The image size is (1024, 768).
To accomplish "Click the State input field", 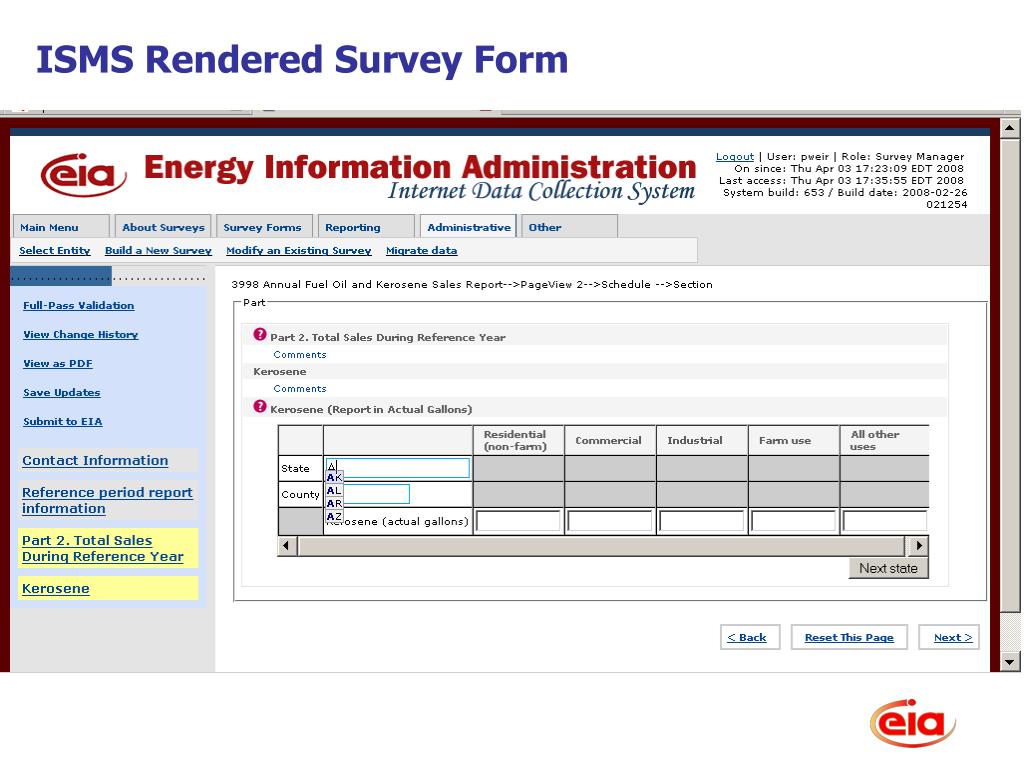I will pyautogui.click(x=398, y=468).
